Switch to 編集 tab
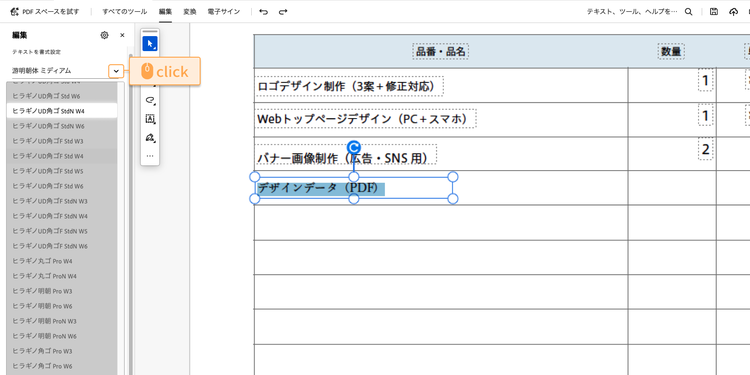The image size is (750, 375). [165, 12]
